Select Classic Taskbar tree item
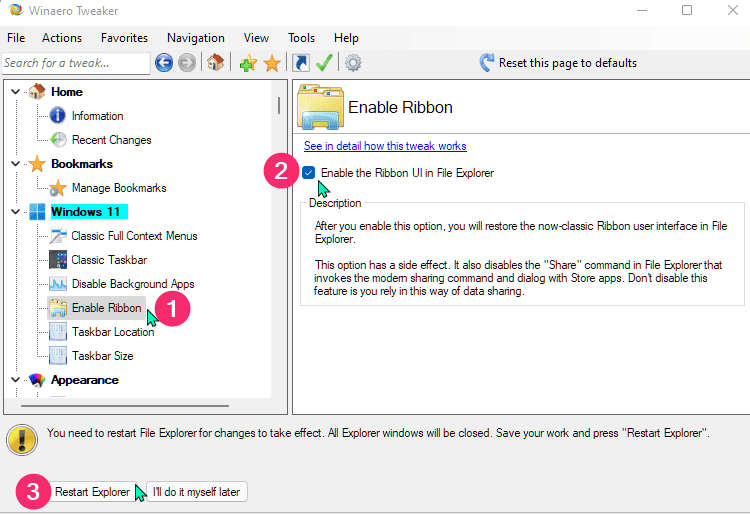The image size is (750, 514). (x=109, y=260)
